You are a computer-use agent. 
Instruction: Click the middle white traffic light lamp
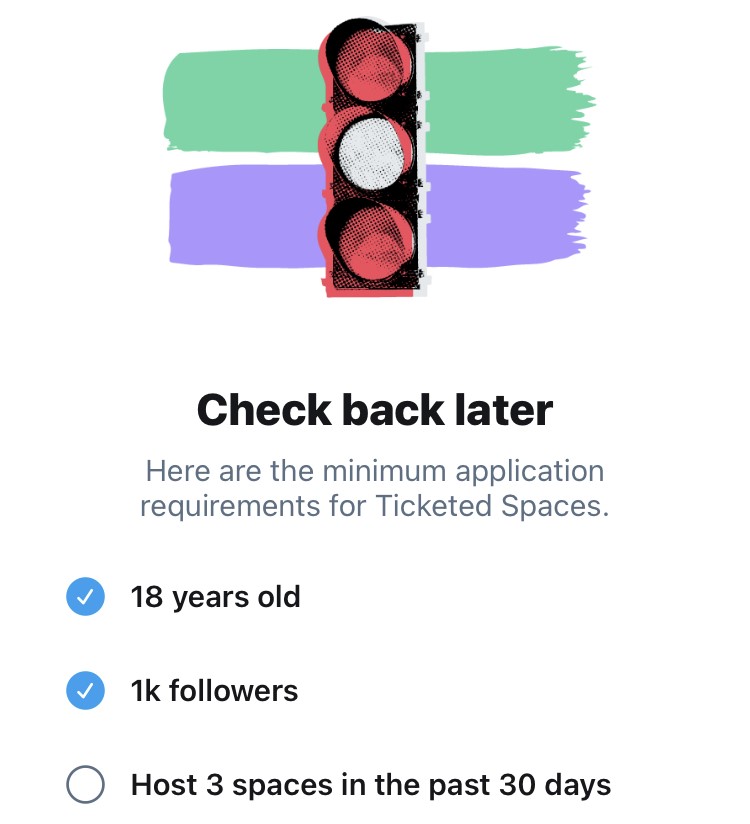pyautogui.click(x=372, y=153)
